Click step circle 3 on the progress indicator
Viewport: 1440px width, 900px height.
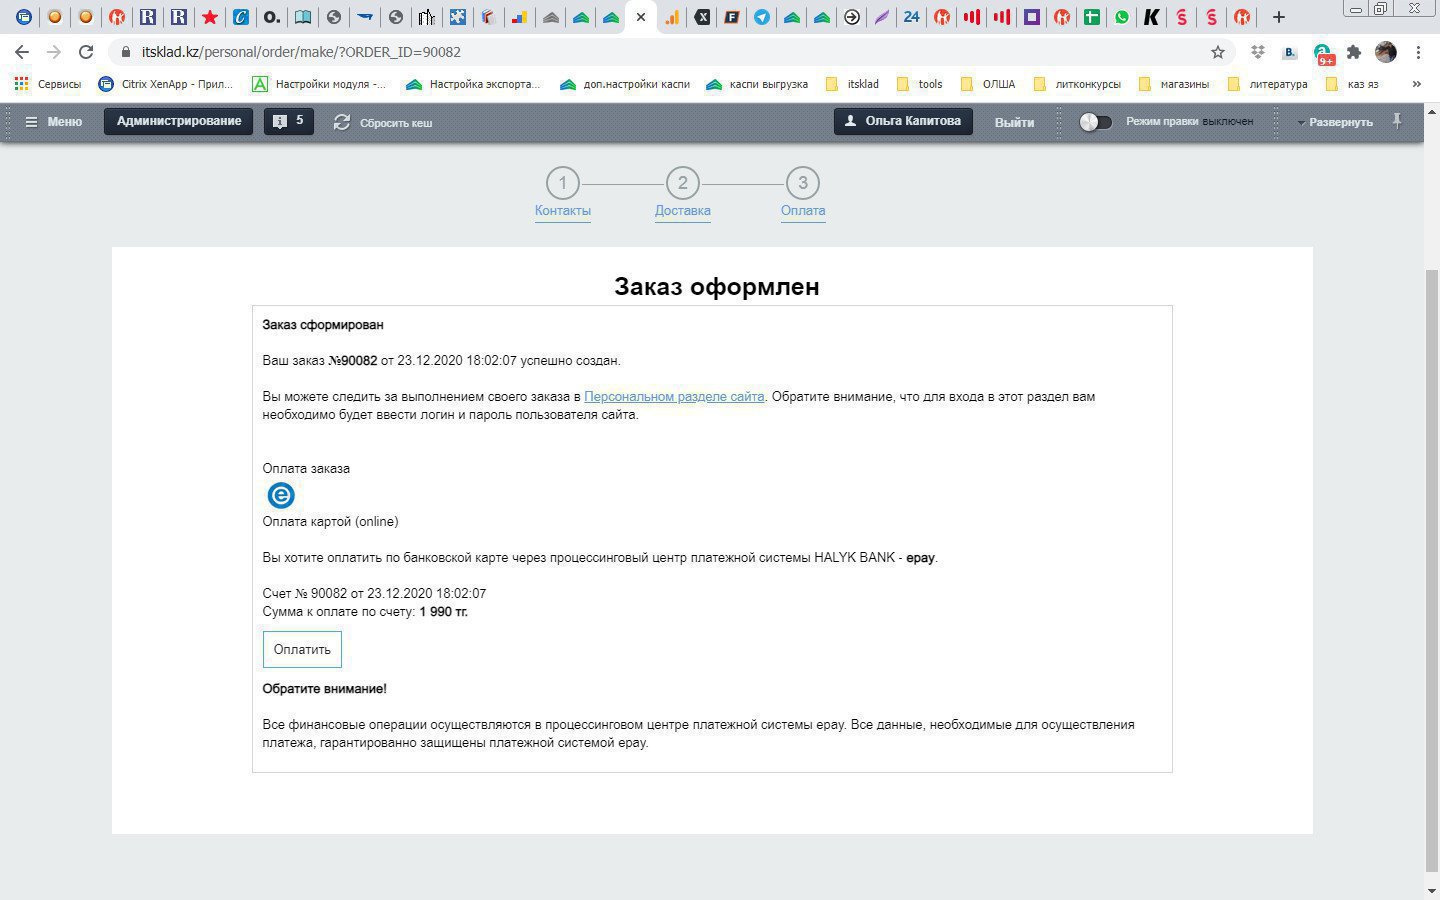[x=802, y=183]
